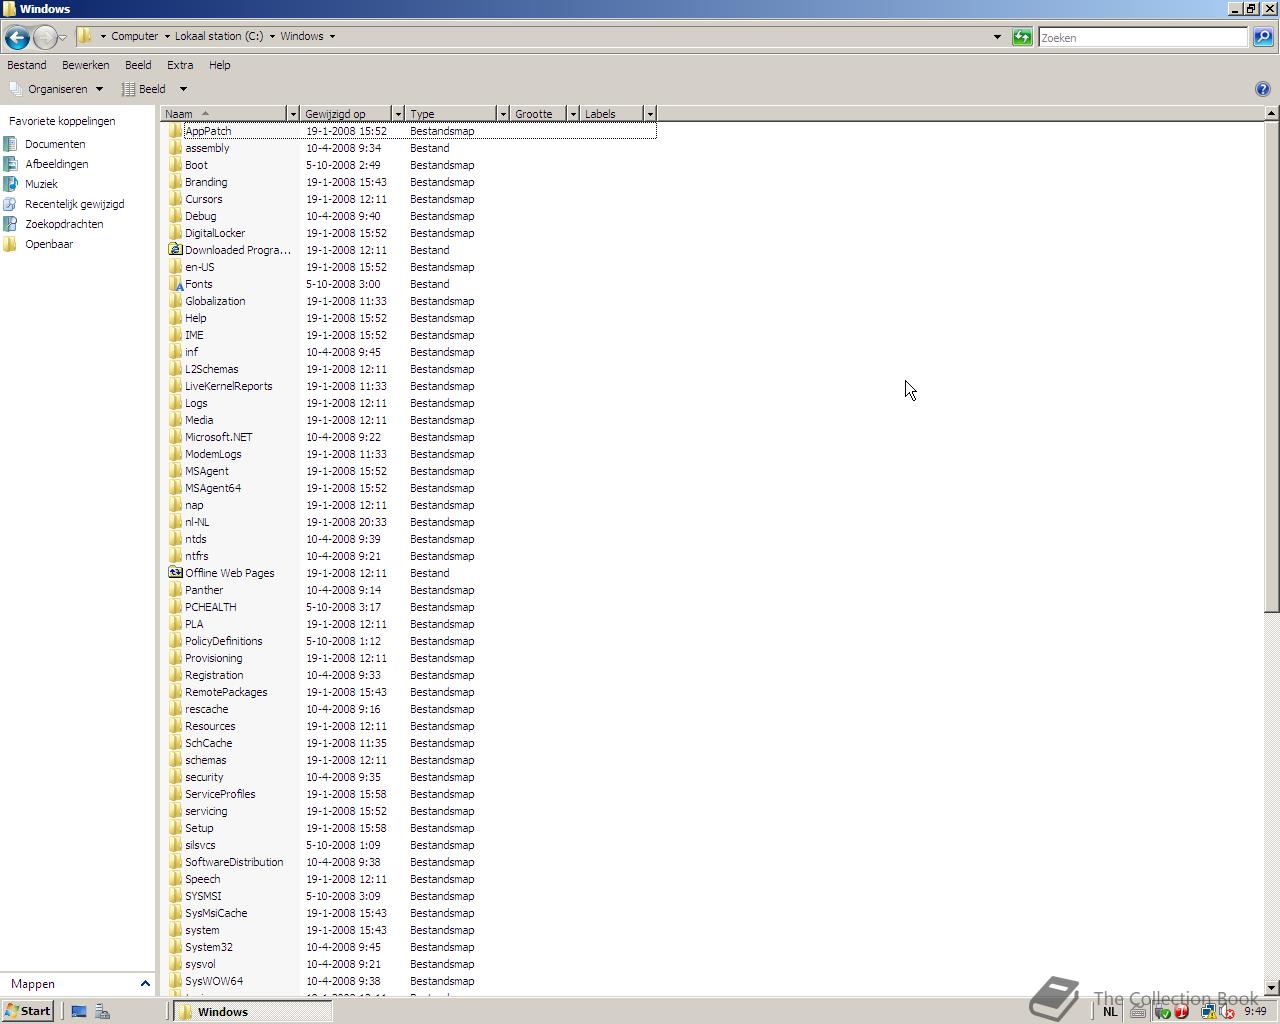Click the Beeld views toolbar button
The width and height of the screenshot is (1280, 1024).
pos(145,89)
